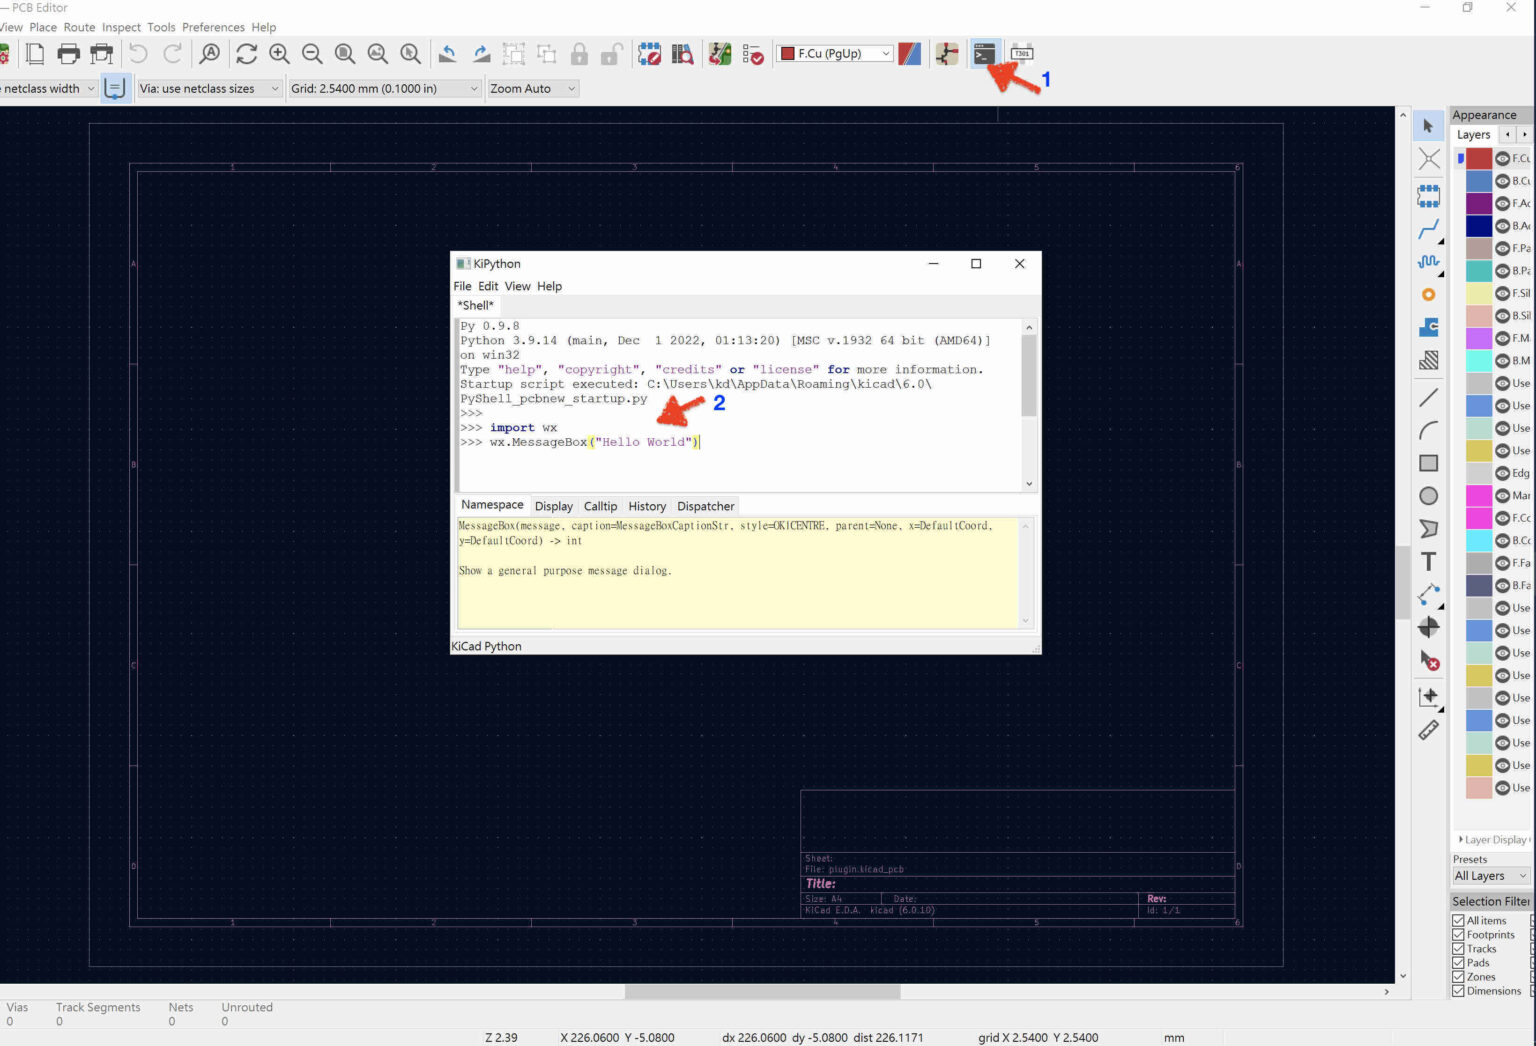Open the Inspect menu
Screen dimensions: 1536x1046
[x=121, y=27]
